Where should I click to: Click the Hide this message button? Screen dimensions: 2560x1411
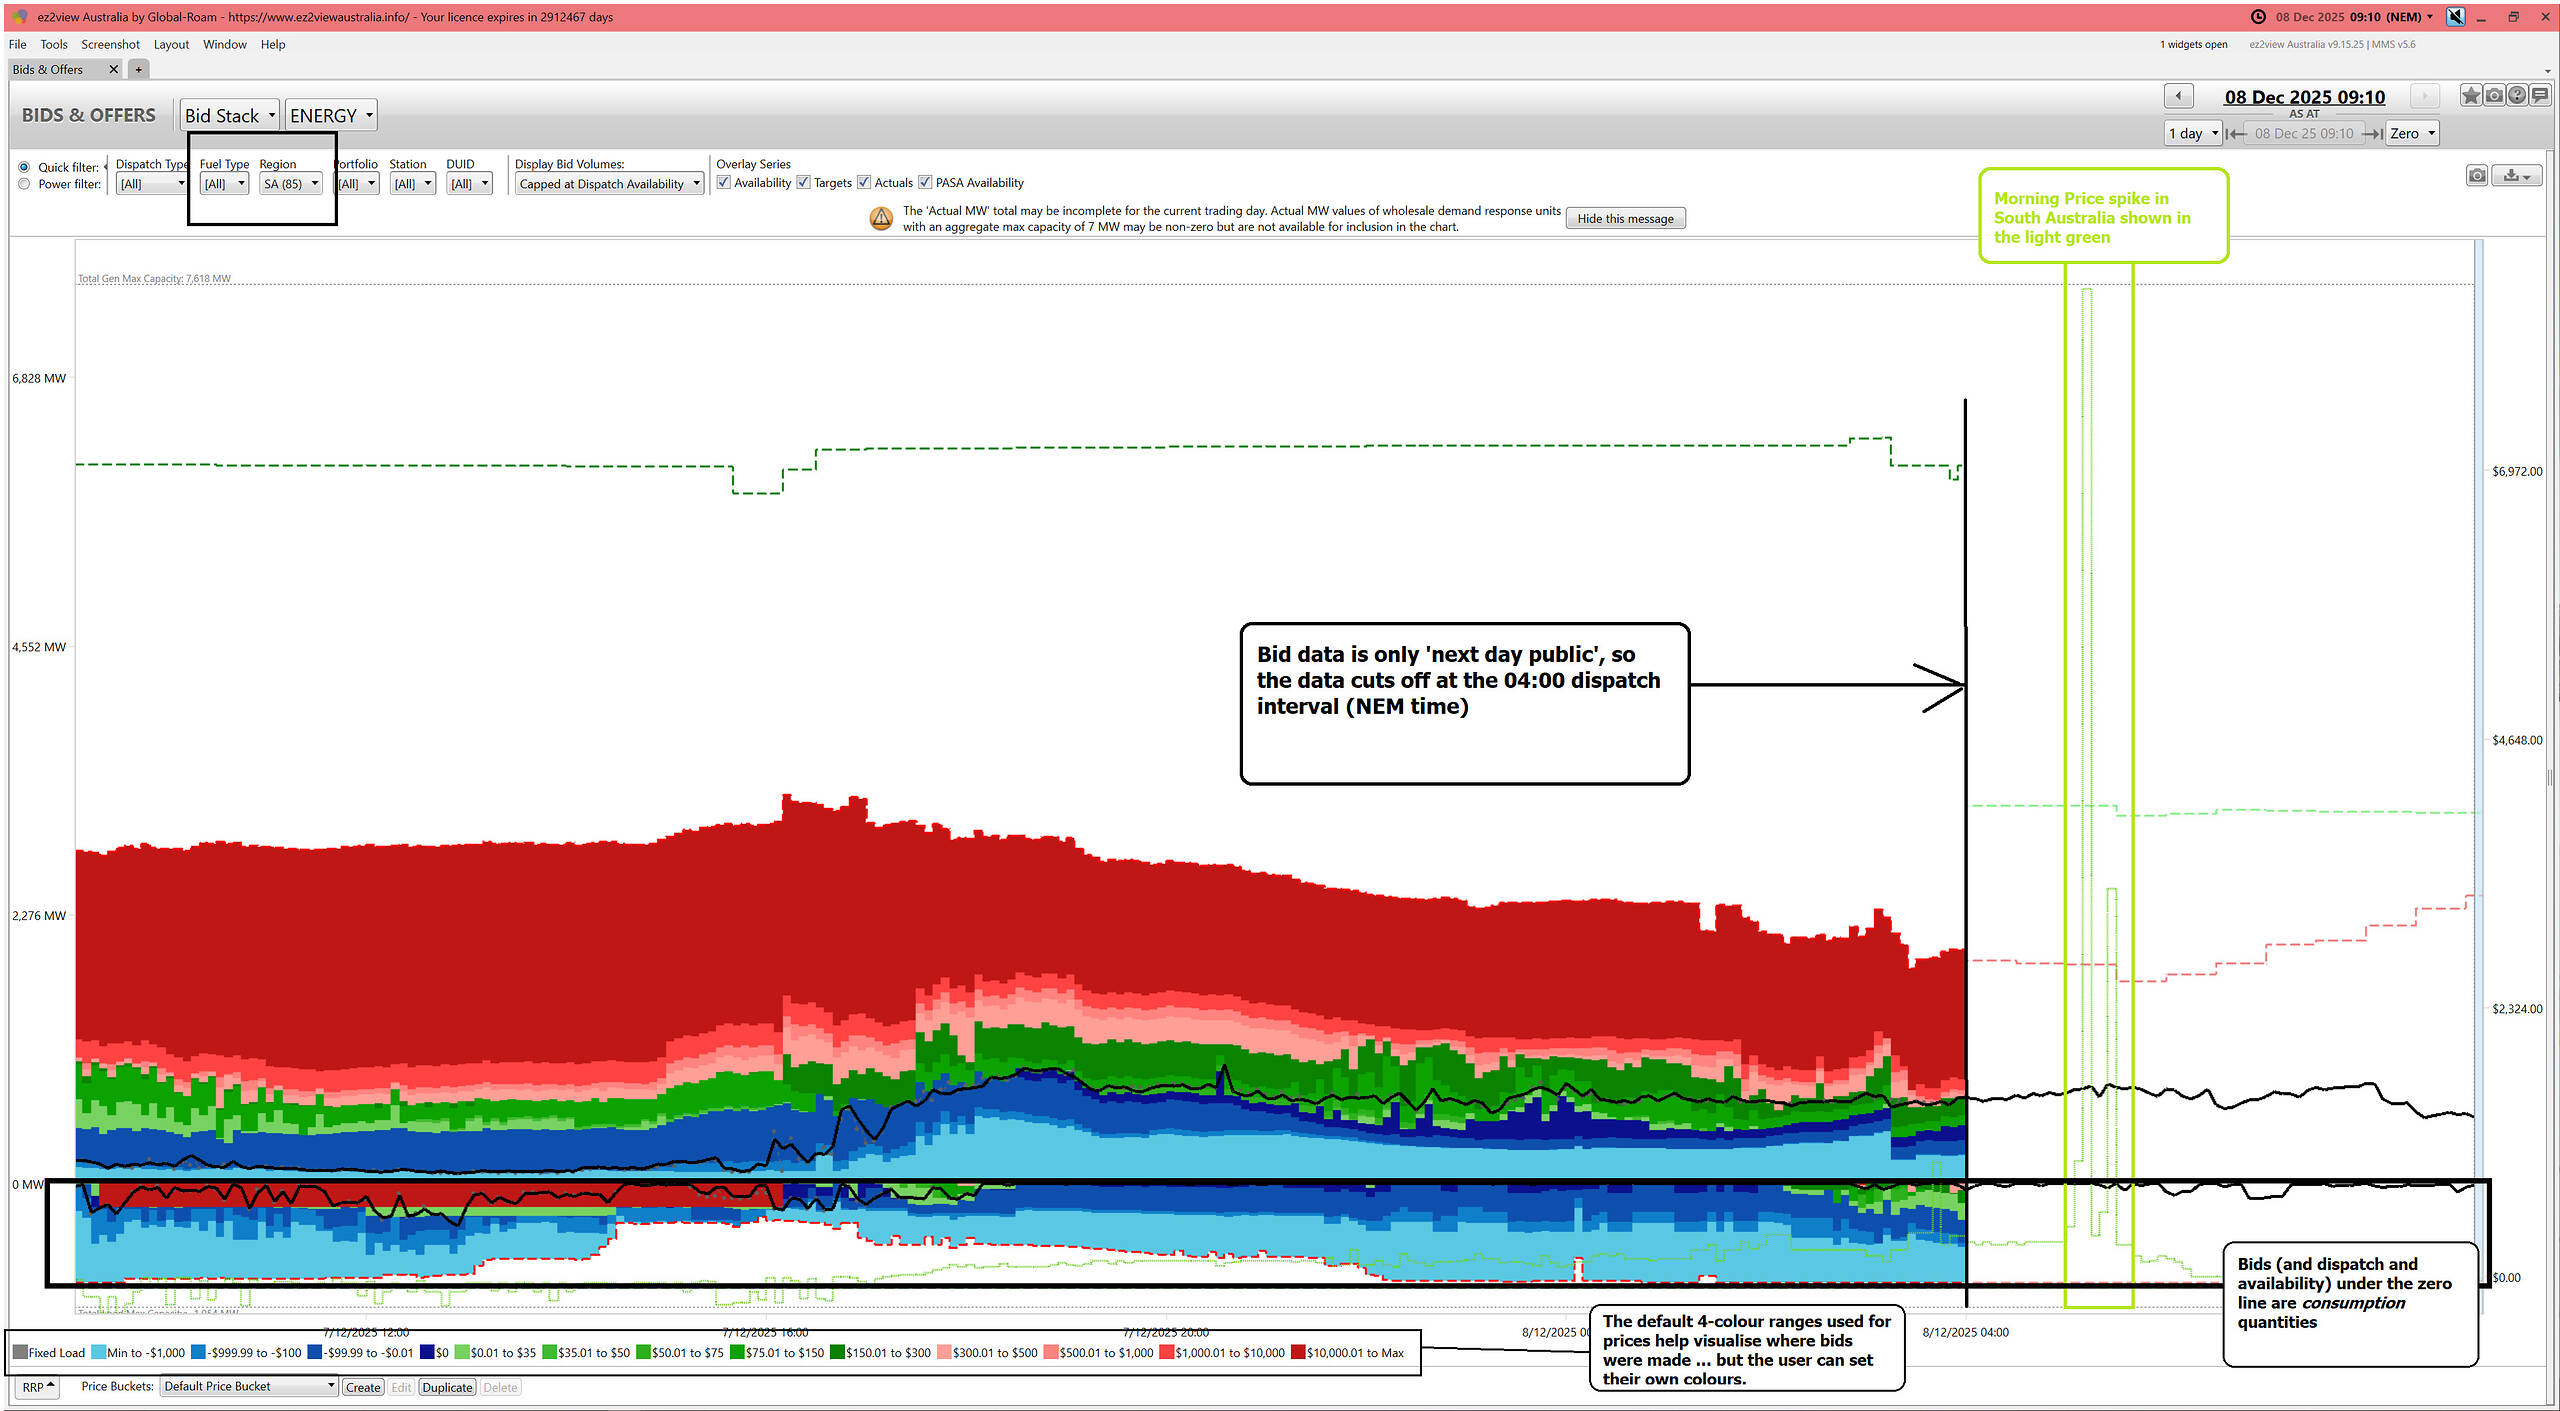coord(1624,219)
